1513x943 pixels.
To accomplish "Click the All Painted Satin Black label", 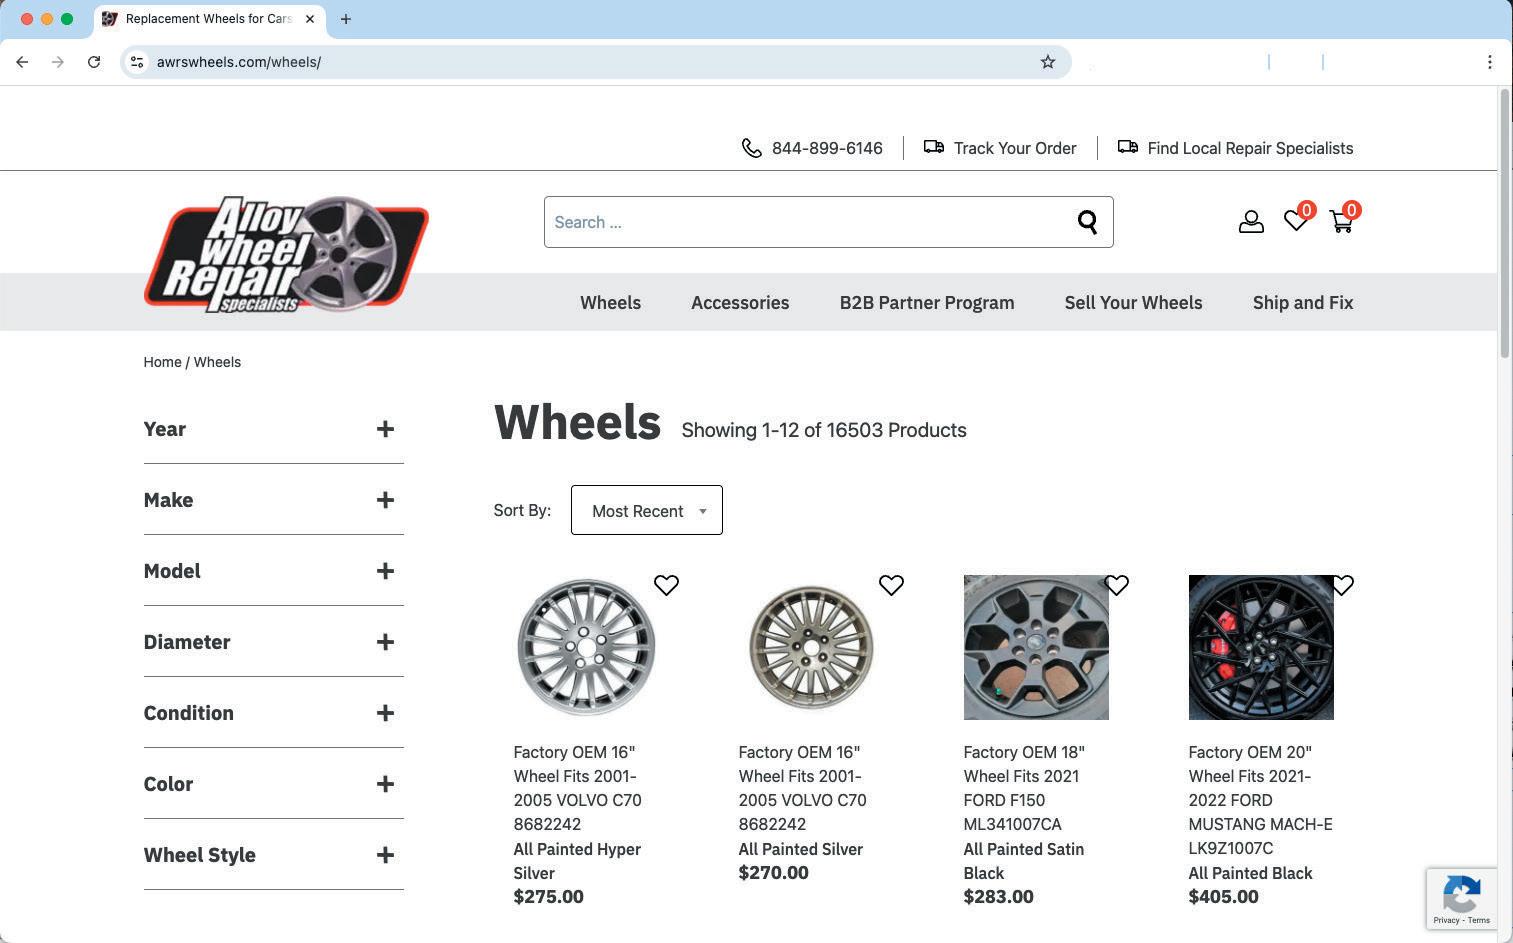I will (1023, 861).
